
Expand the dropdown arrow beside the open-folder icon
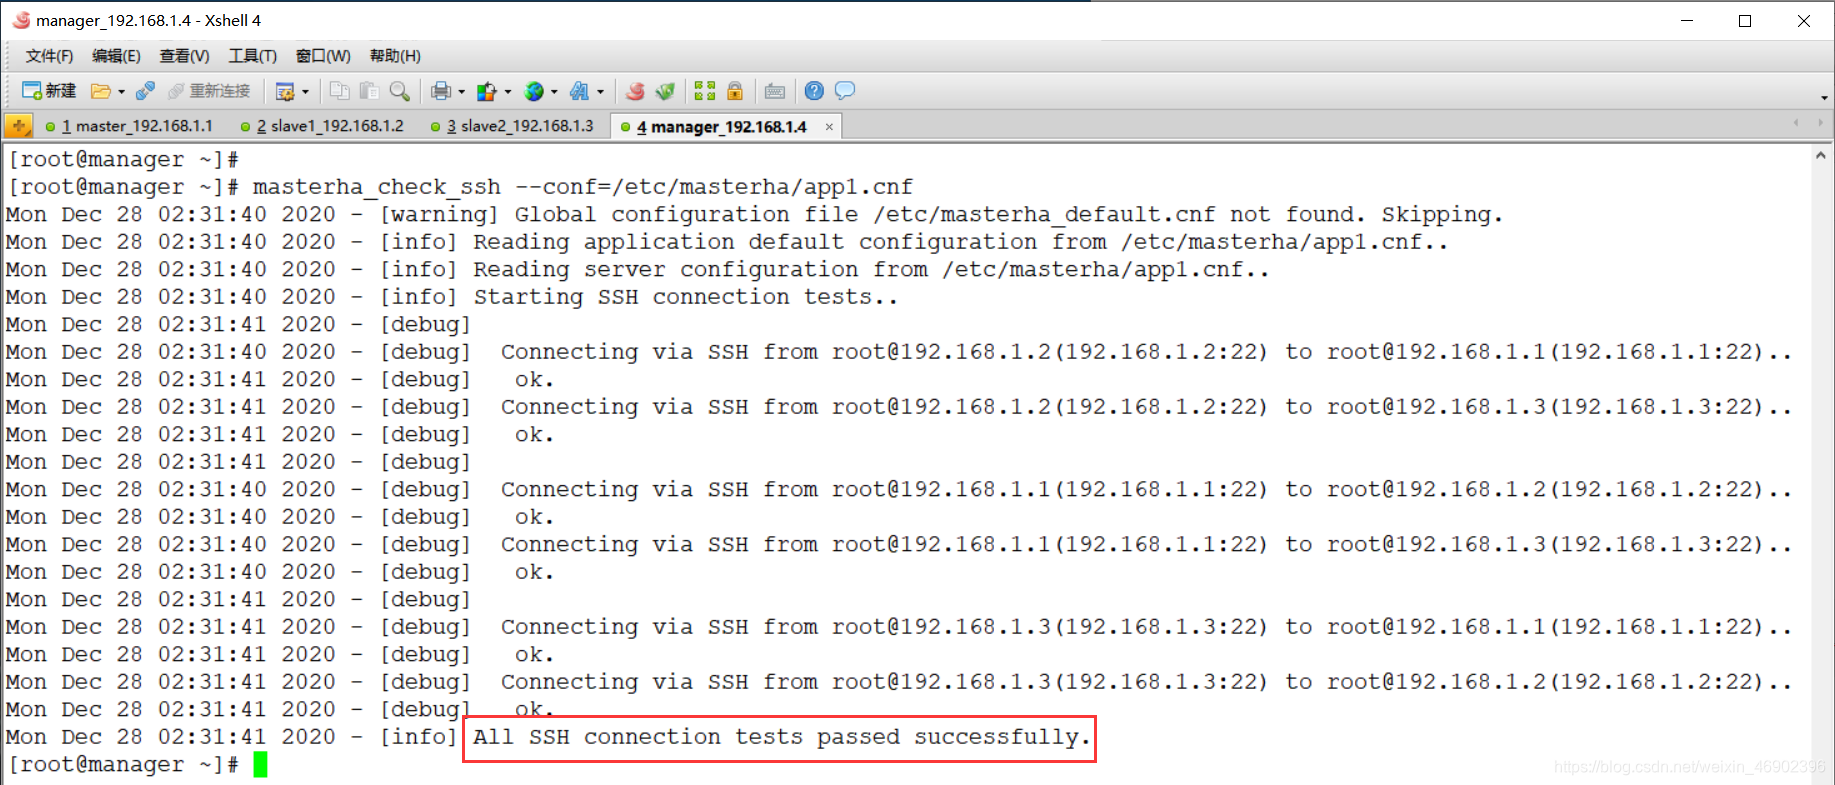(x=121, y=92)
